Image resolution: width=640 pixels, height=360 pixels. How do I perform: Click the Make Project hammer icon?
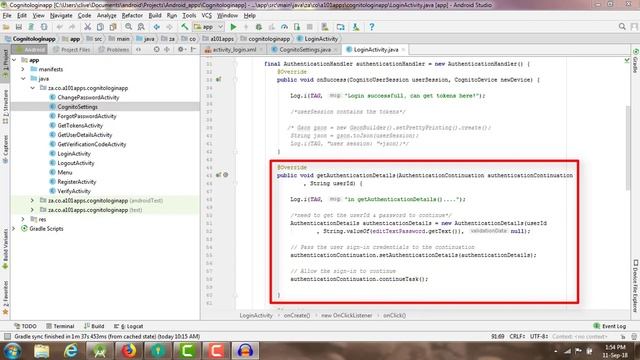(185, 27)
